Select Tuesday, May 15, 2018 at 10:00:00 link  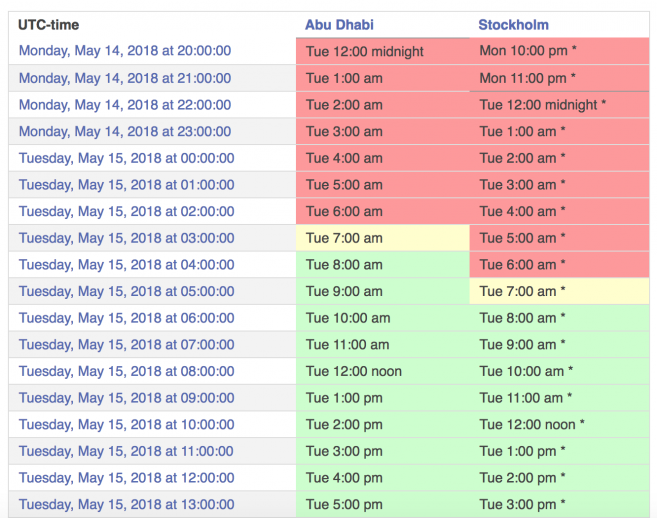point(126,424)
